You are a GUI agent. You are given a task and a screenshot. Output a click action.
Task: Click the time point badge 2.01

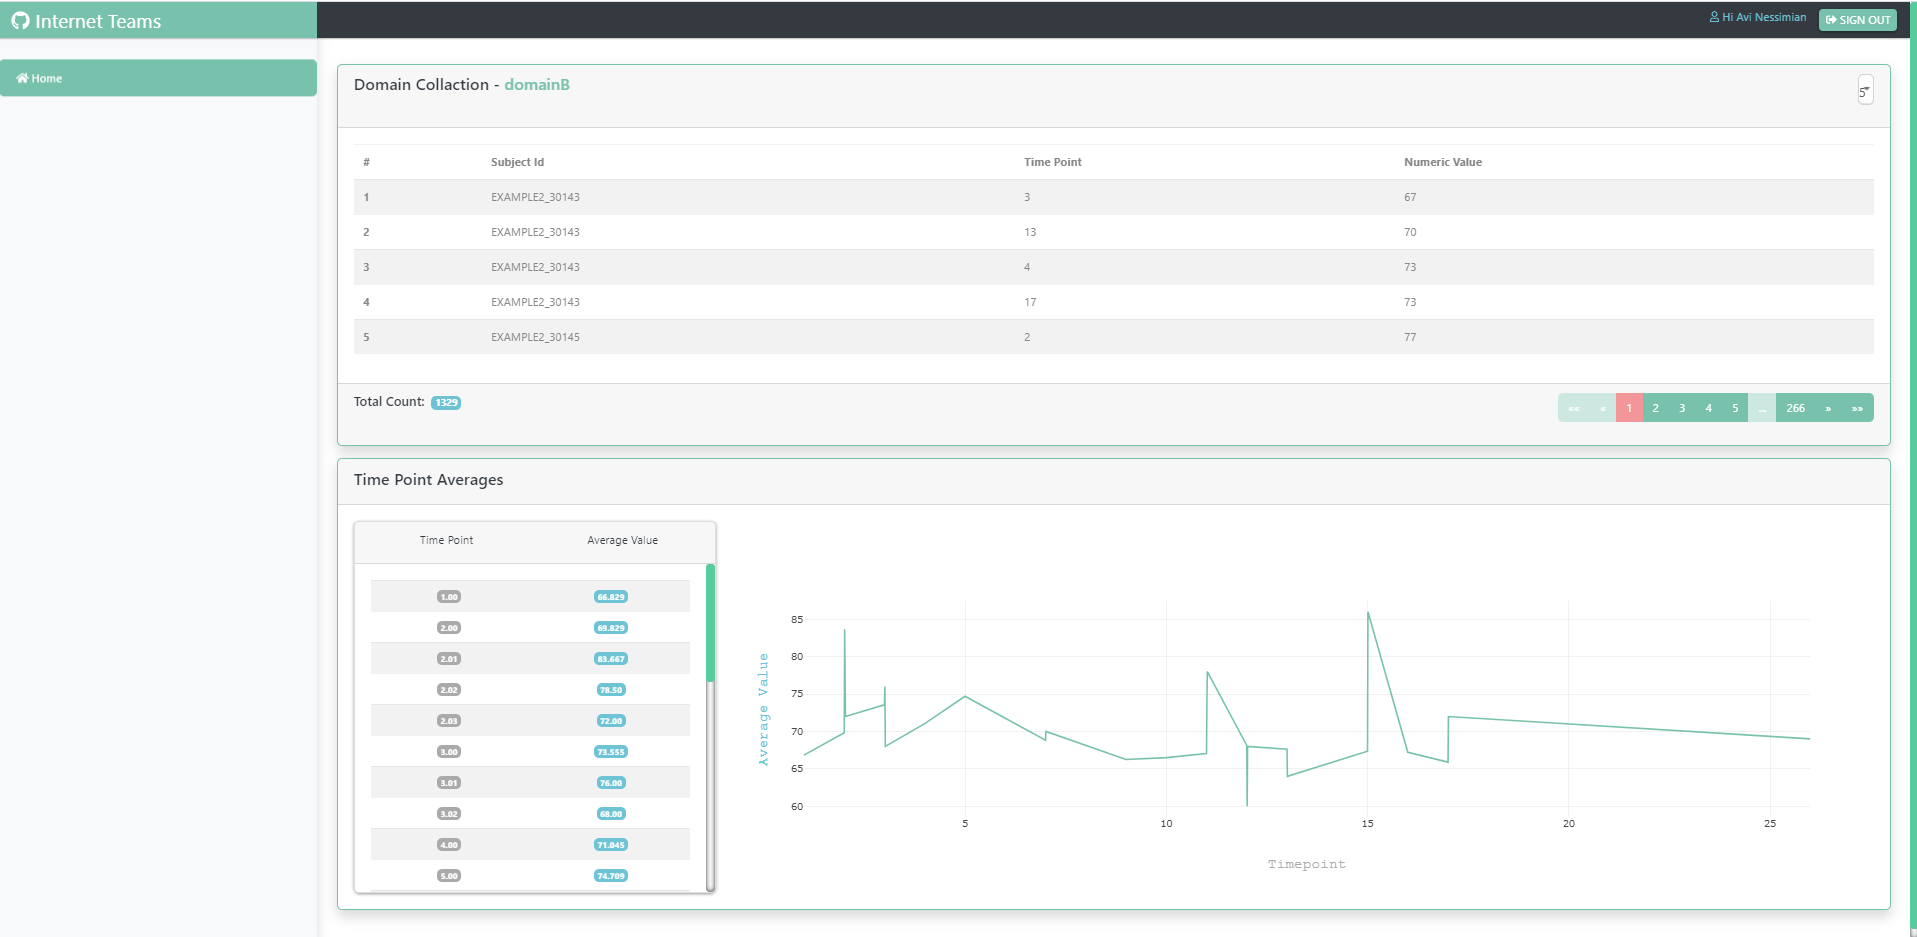[449, 659]
